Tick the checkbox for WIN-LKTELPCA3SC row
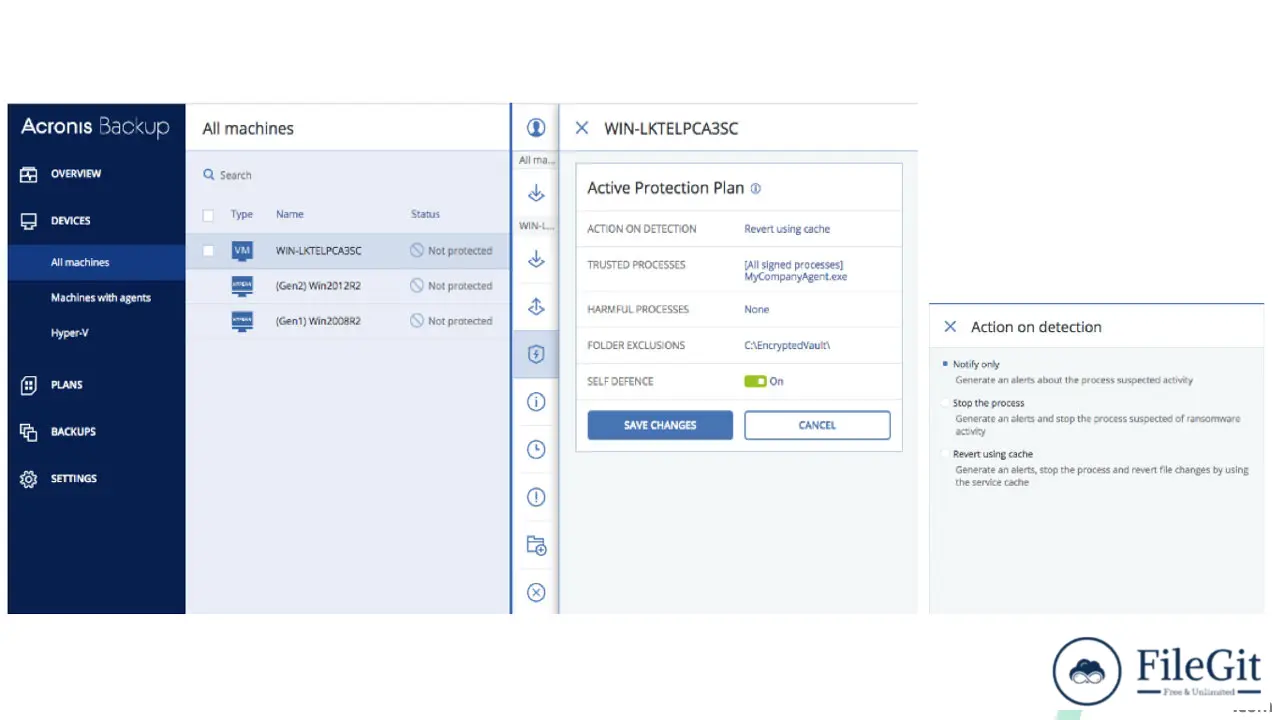The image size is (1280, 720). (208, 251)
